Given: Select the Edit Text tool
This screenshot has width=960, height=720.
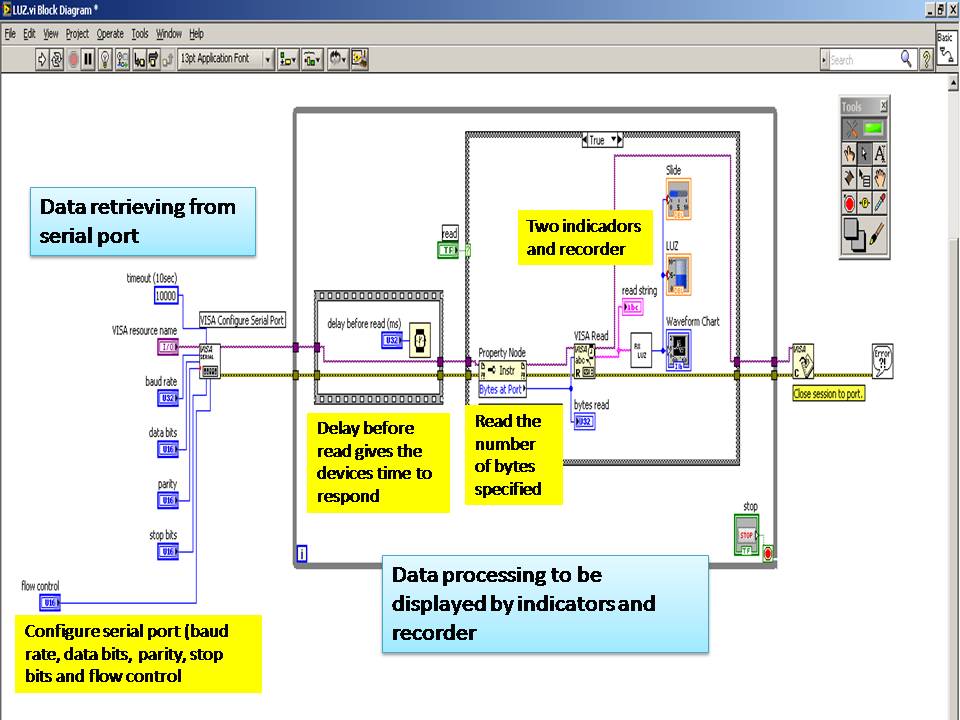Looking at the screenshot, I should click(880, 153).
